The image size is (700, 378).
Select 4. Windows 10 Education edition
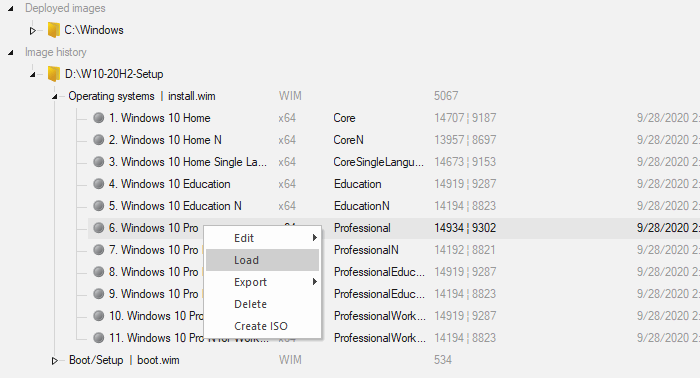[170, 184]
